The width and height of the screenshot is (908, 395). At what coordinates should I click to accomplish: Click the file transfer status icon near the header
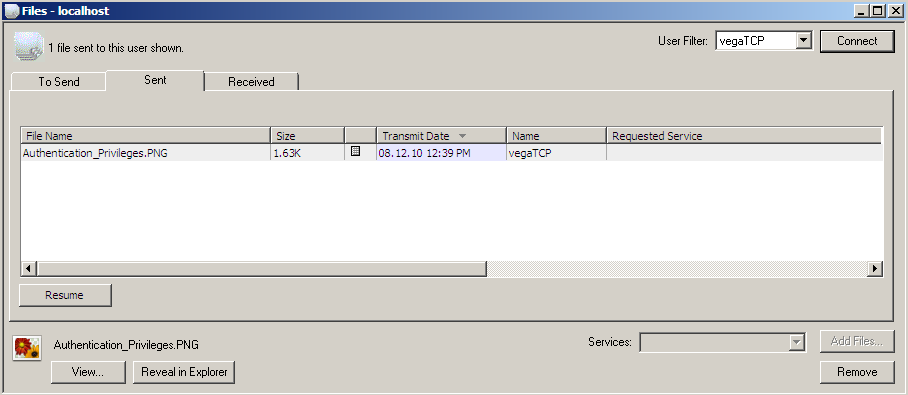click(29, 46)
